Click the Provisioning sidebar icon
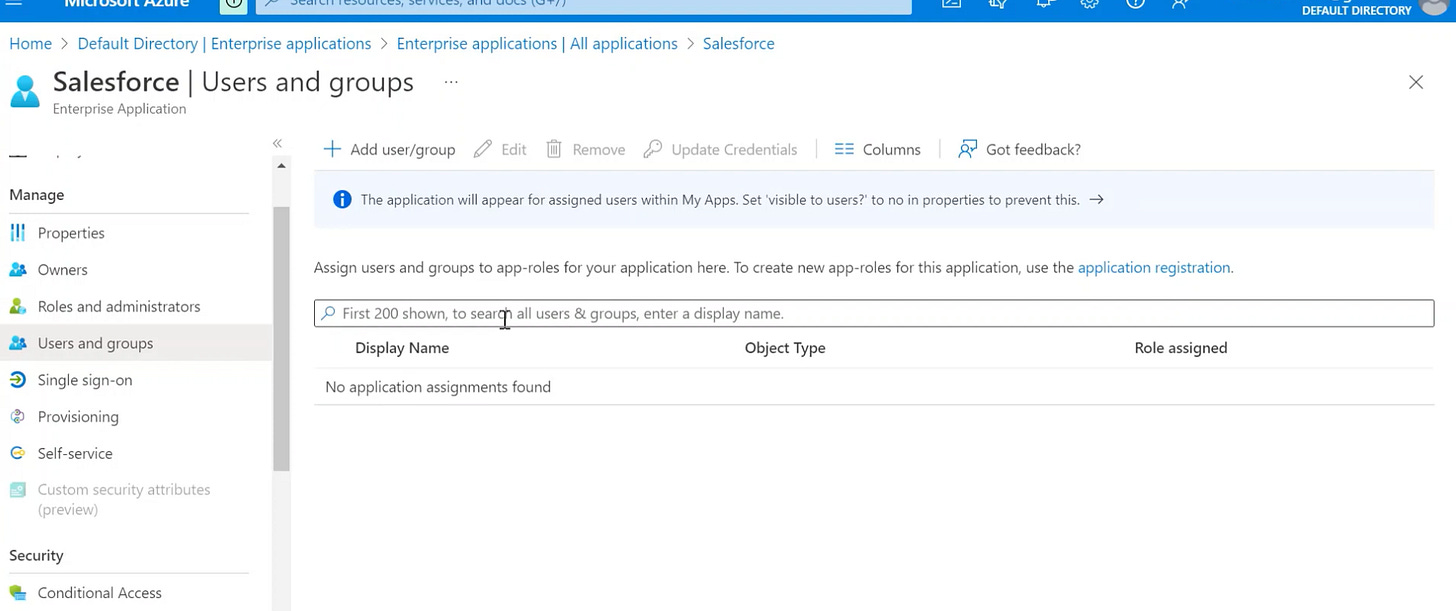 (18, 416)
